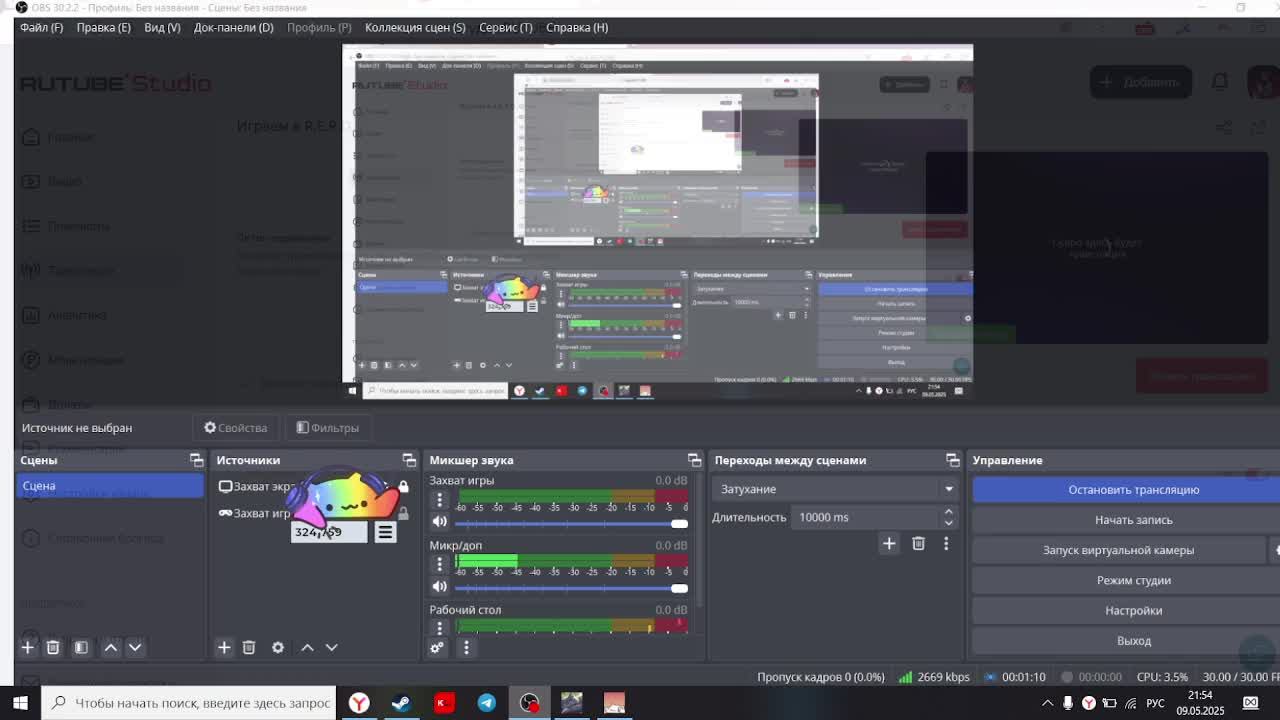Click the Длительность 10000 ms field

point(864,517)
